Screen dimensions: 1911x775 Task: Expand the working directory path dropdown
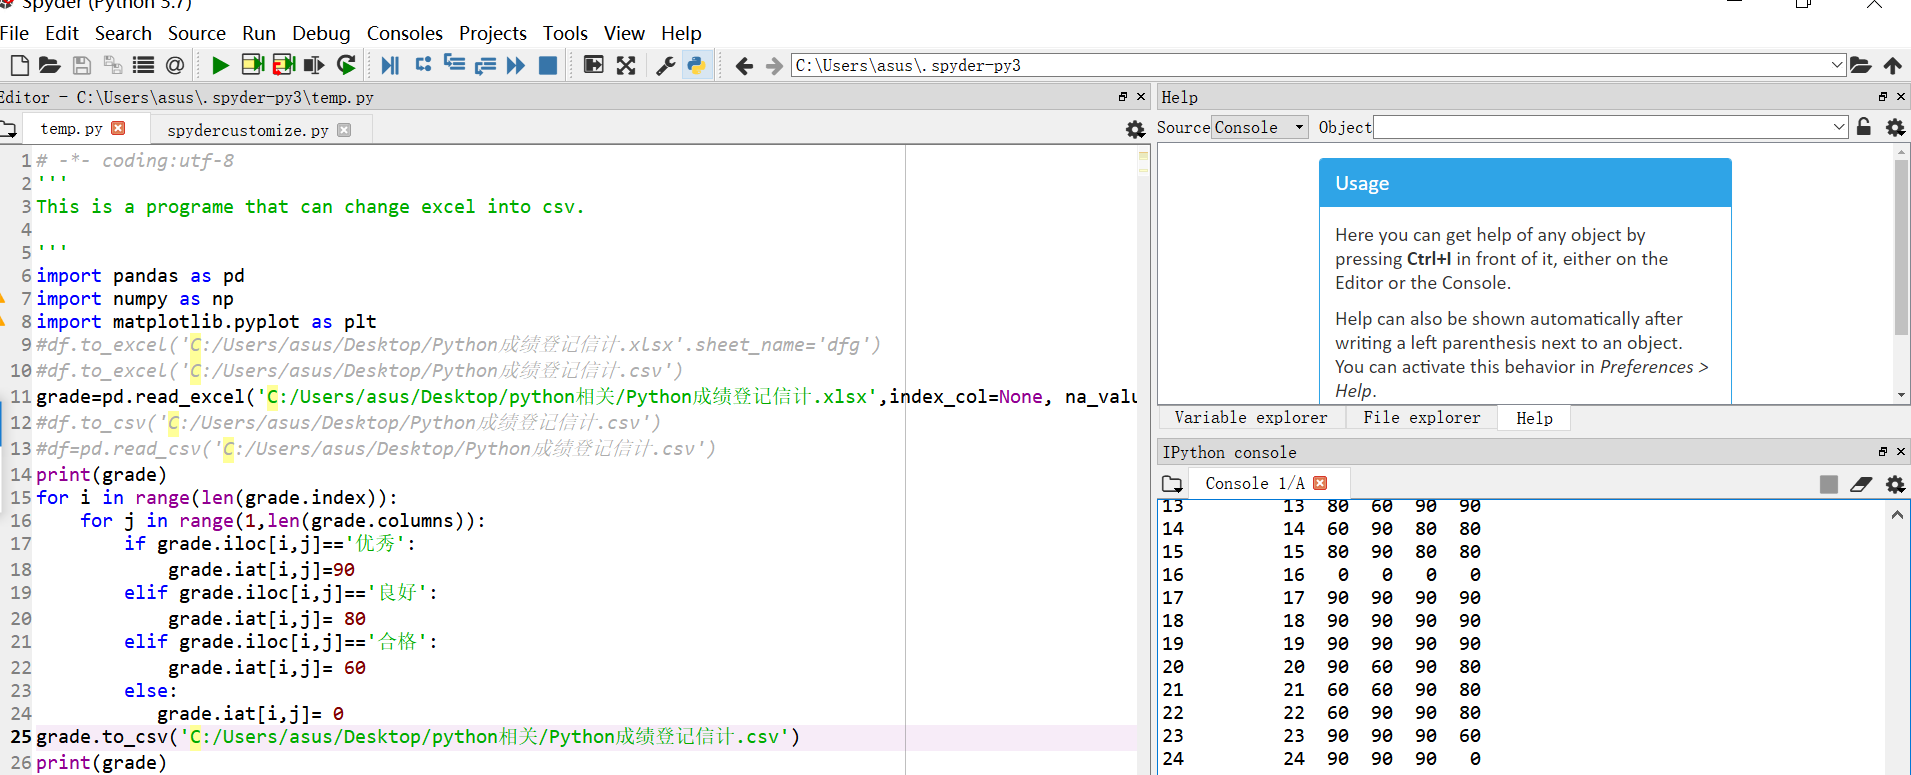pyautogui.click(x=1836, y=66)
